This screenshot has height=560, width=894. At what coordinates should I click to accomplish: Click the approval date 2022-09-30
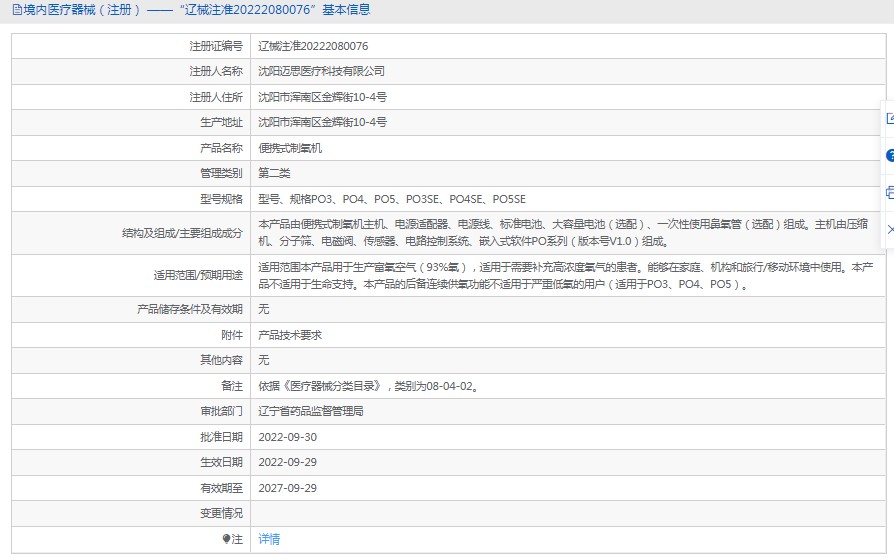click(x=287, y=437)
